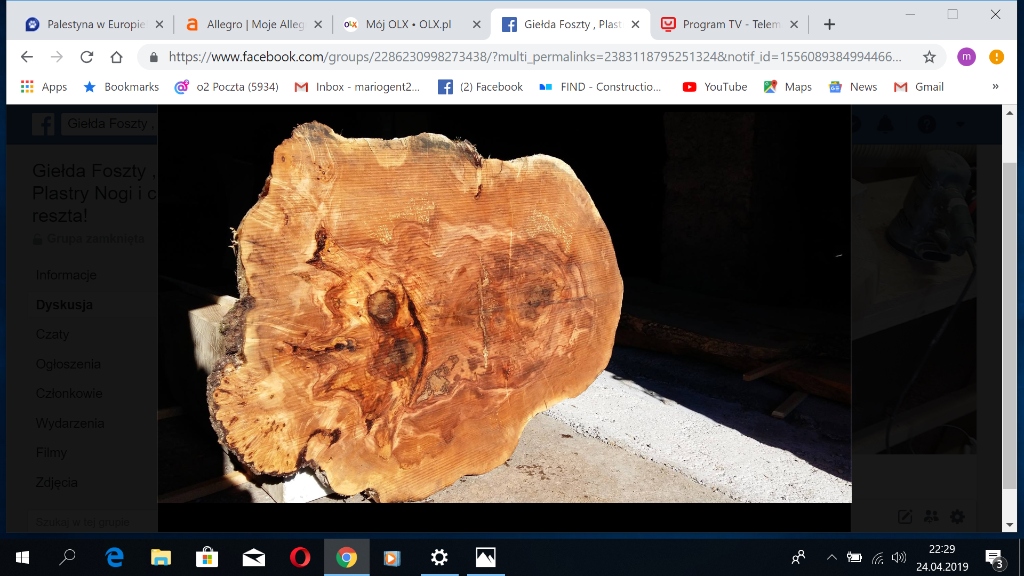Click the Facebook logo in header
The image size is (1024, 576).
pos(43,123)
